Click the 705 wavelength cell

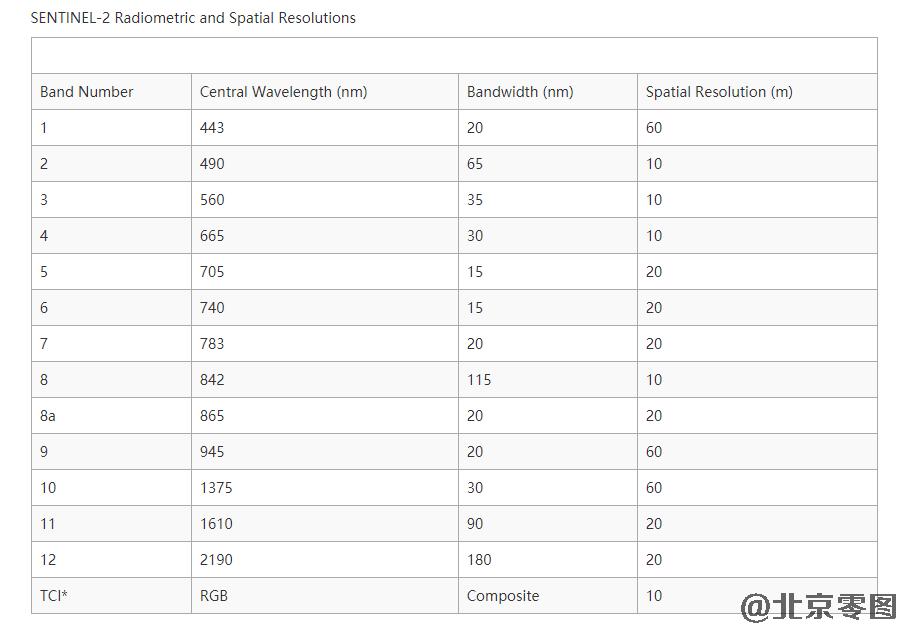tap(212, 272)
